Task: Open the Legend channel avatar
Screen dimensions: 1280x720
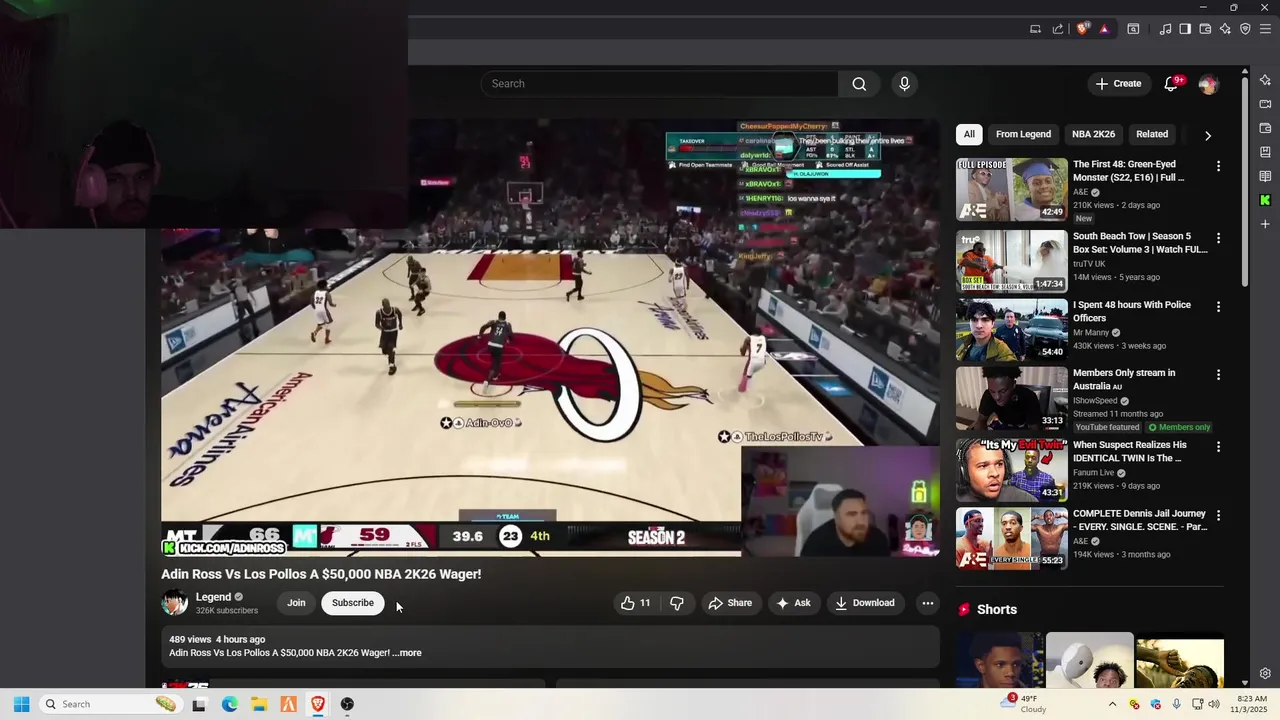Action: (x=175, y=603)
